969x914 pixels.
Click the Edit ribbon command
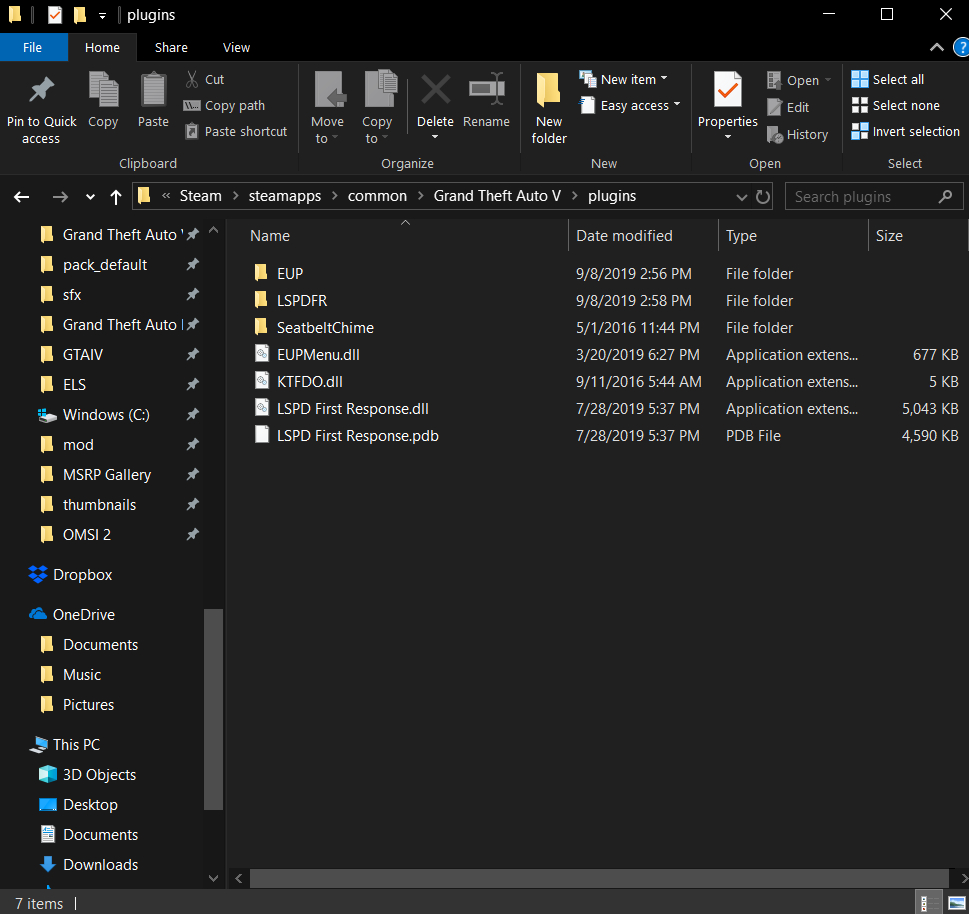(788, 108)
